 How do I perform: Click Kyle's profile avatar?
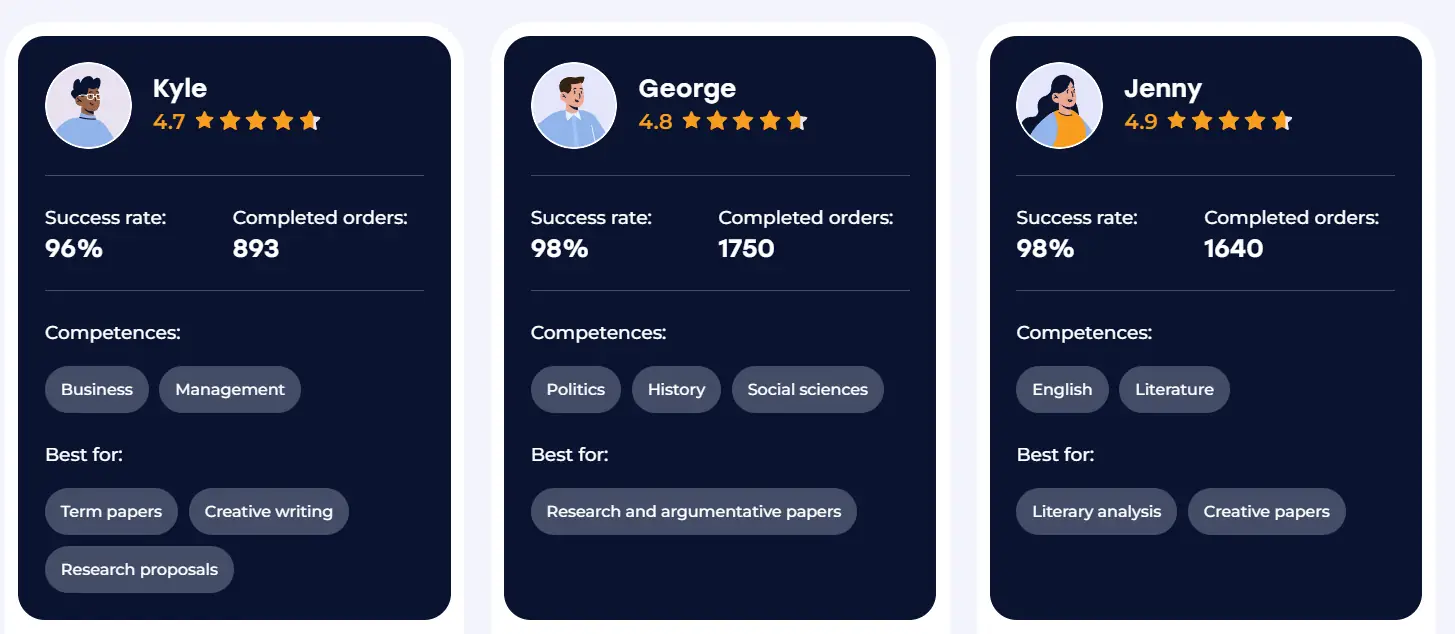pos(89,105)
